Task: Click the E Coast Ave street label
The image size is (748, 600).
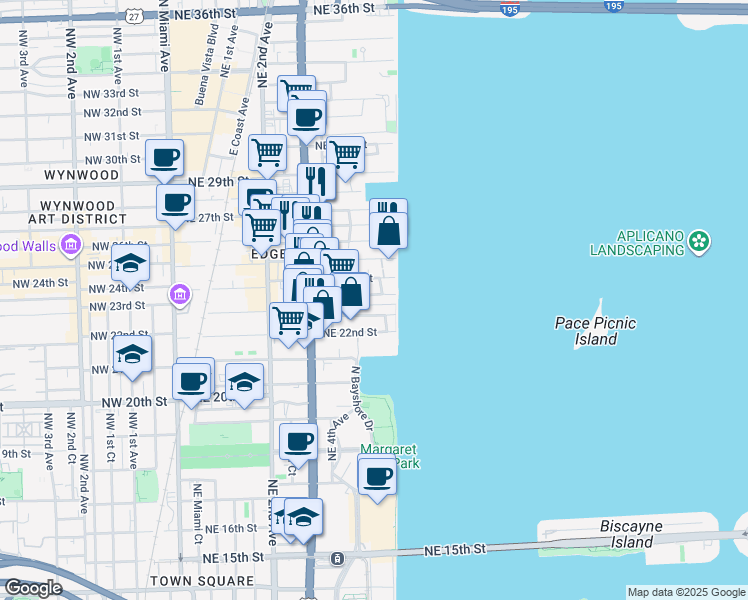Action: pyautogui.click(x=239, y=127)
